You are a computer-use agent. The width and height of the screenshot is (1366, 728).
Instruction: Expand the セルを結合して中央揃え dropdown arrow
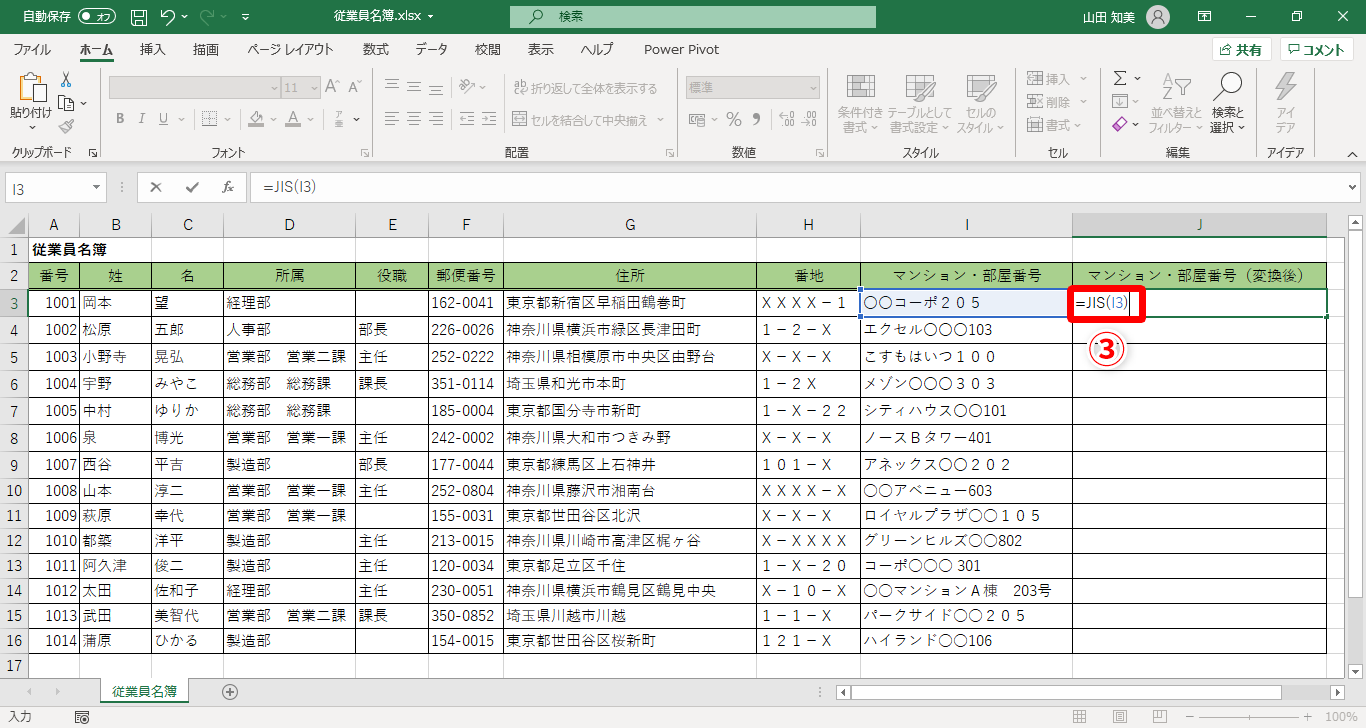658,119
